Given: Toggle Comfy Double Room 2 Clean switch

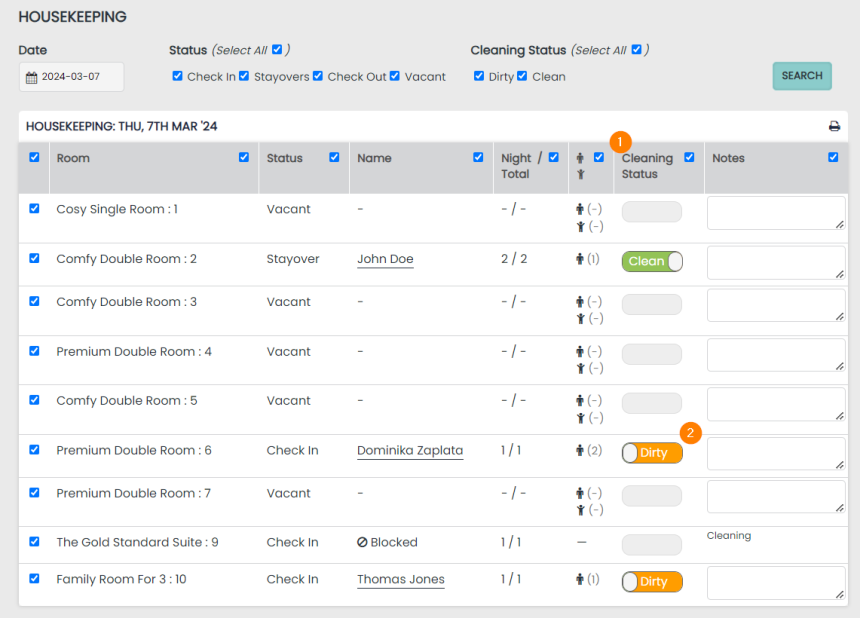Looking at the screenshot, I should coord(652,261).
